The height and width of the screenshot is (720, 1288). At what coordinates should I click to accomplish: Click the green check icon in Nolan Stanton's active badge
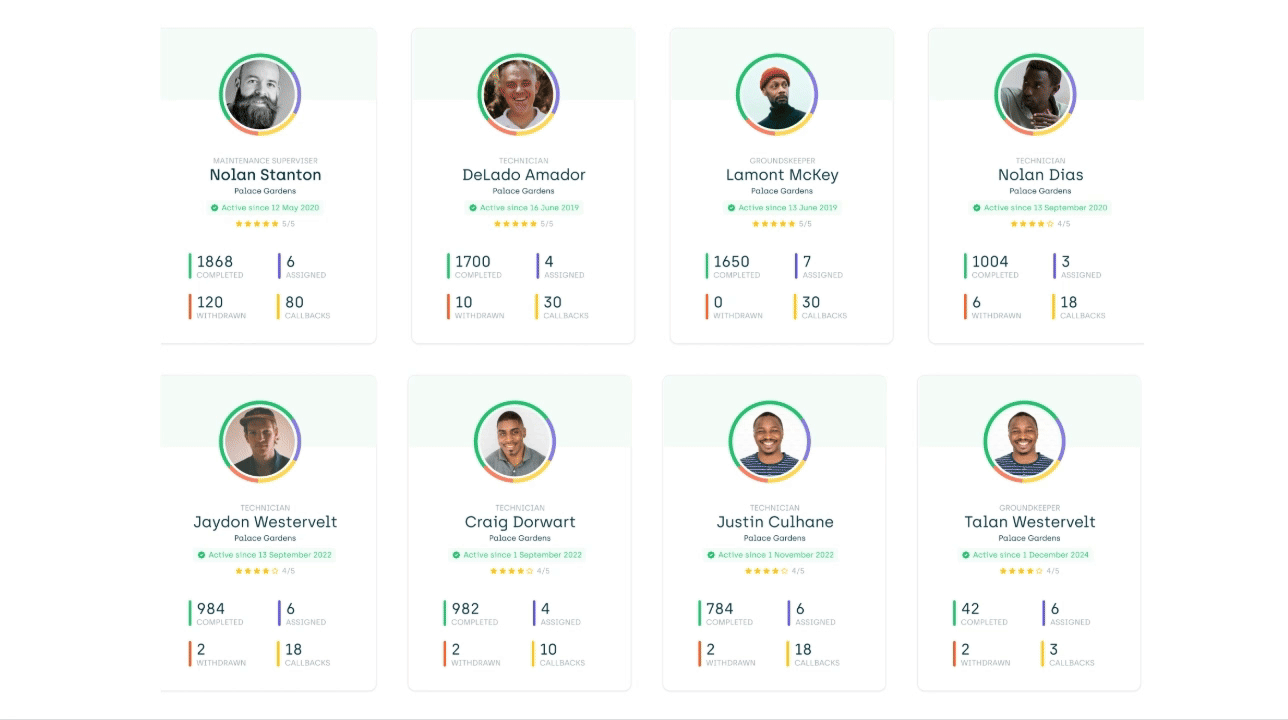tap(214, 208)
